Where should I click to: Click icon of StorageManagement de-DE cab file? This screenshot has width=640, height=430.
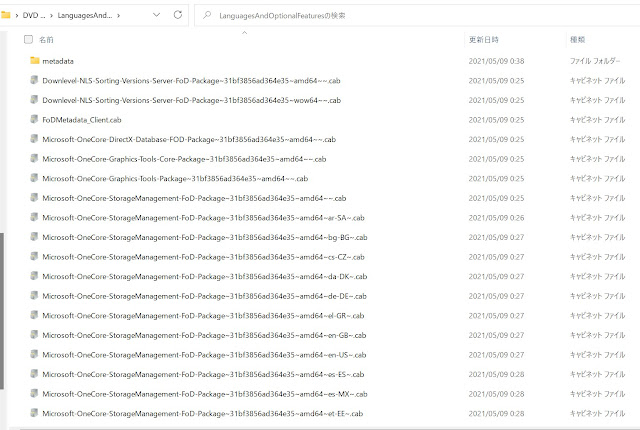pos(34,295)
